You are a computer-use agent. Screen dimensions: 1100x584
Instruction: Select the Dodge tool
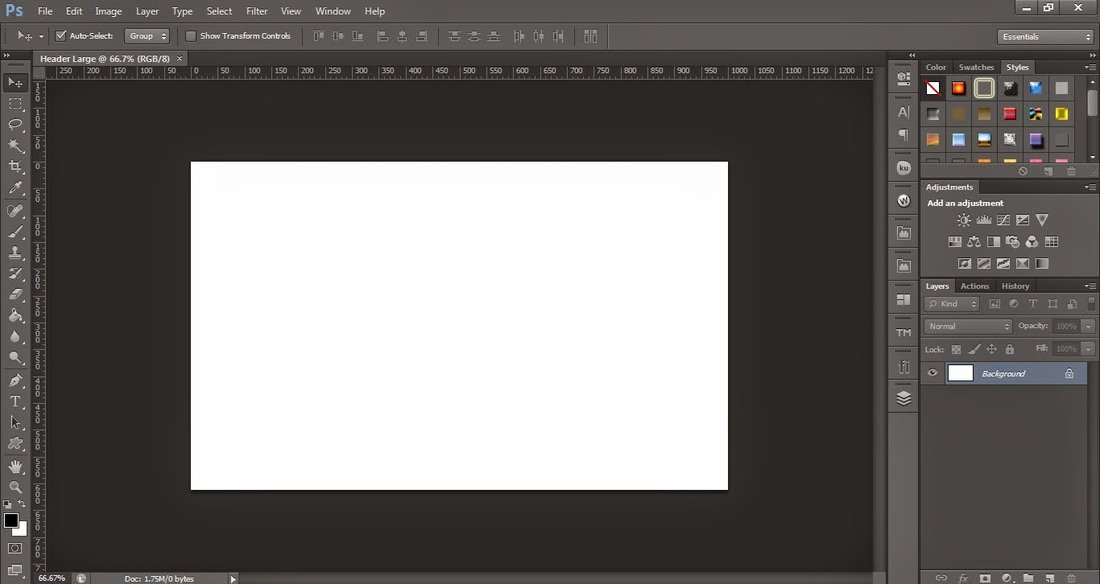(15, 358)
